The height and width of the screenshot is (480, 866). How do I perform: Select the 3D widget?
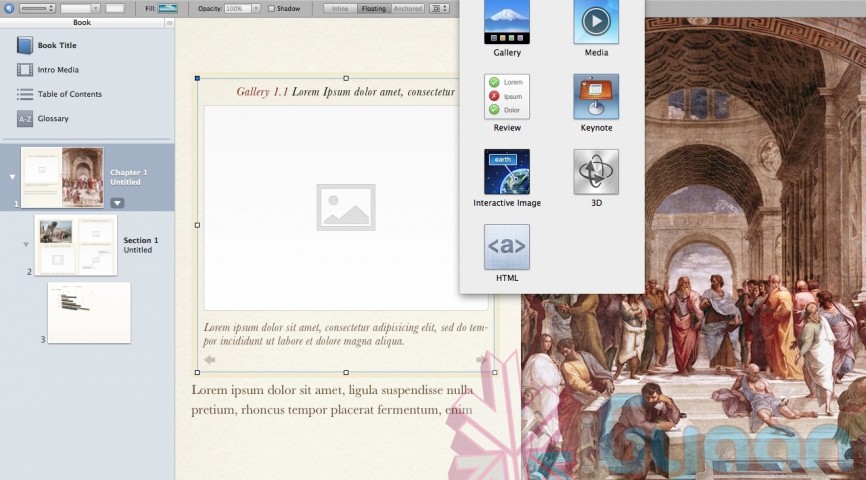click(595, 172)
